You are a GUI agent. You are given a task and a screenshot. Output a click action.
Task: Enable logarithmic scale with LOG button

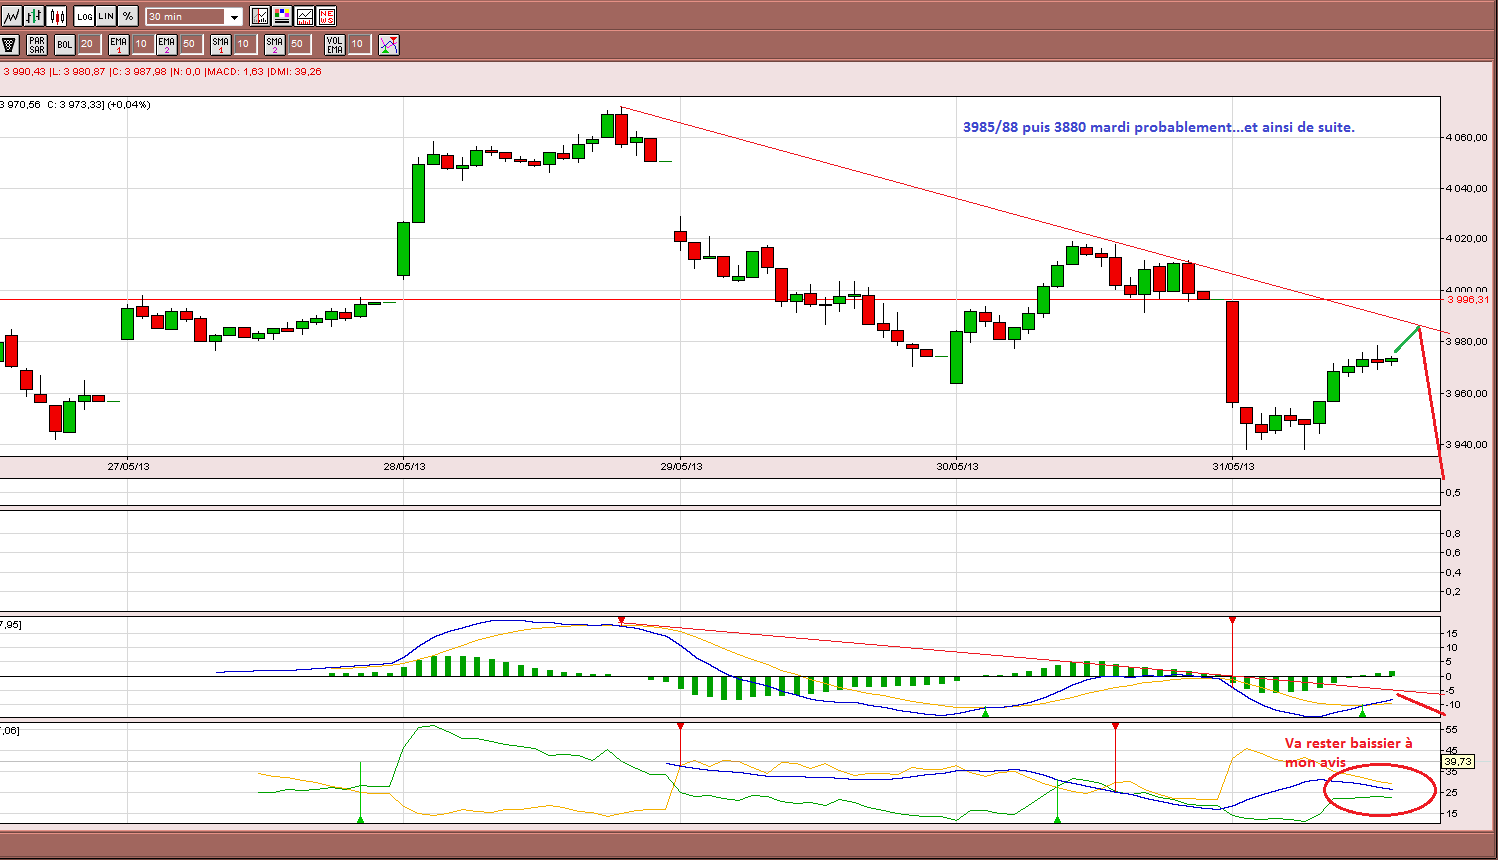point(85,16)
